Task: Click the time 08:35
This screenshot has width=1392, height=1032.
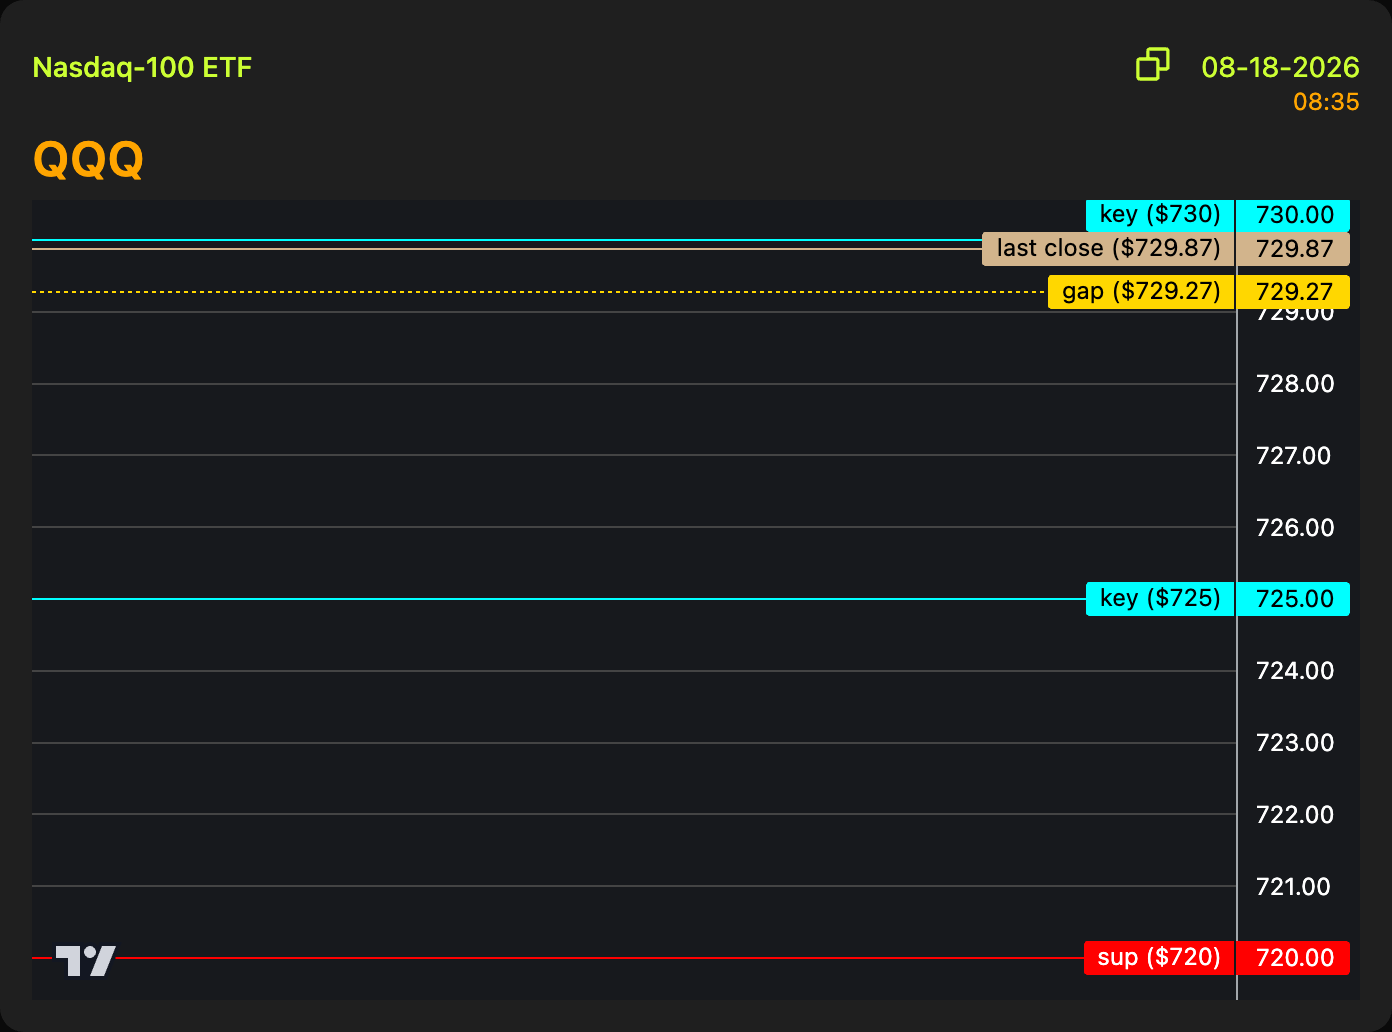Action: 1326,102
